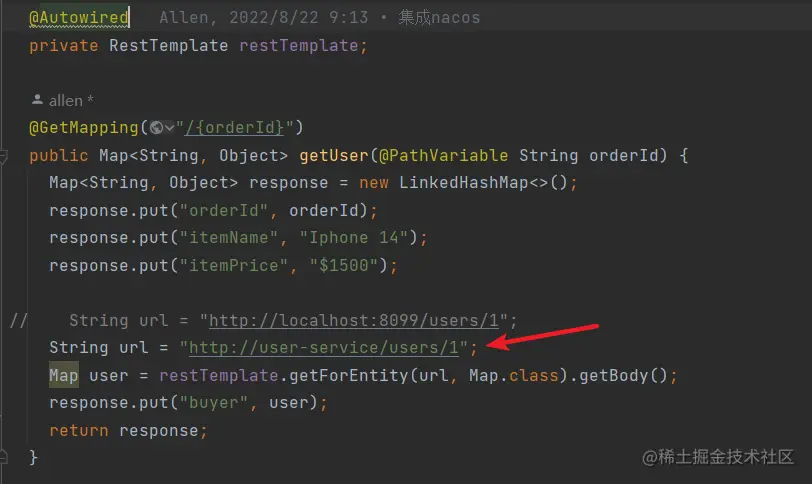Click the '//' comment marker at the line start
This screenshot has height=484, width=812.
click(x=18, y=320)
